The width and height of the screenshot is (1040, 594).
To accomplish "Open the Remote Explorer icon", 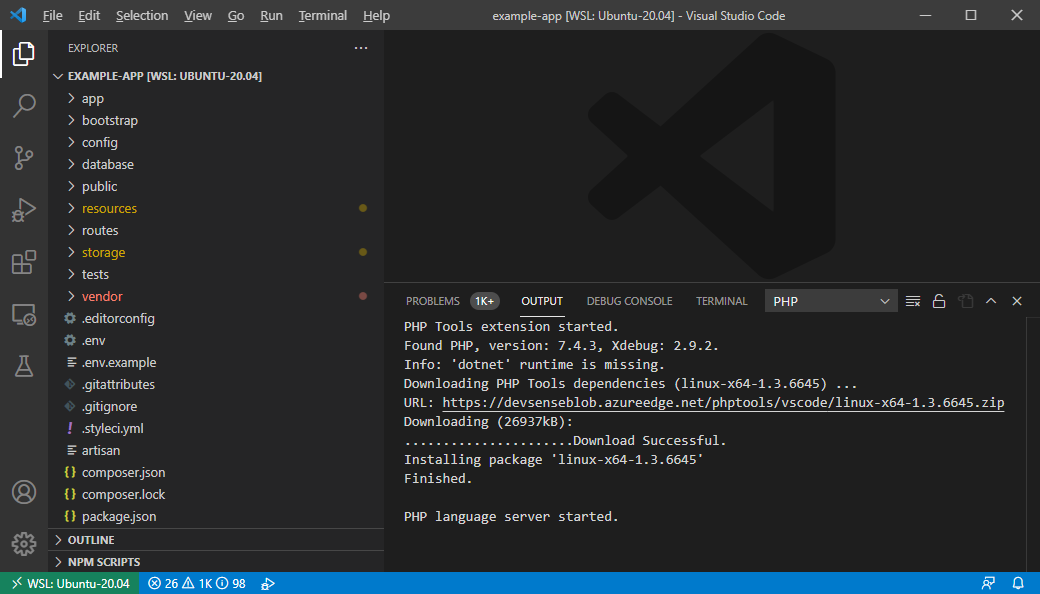I will [x=24, y=314].
